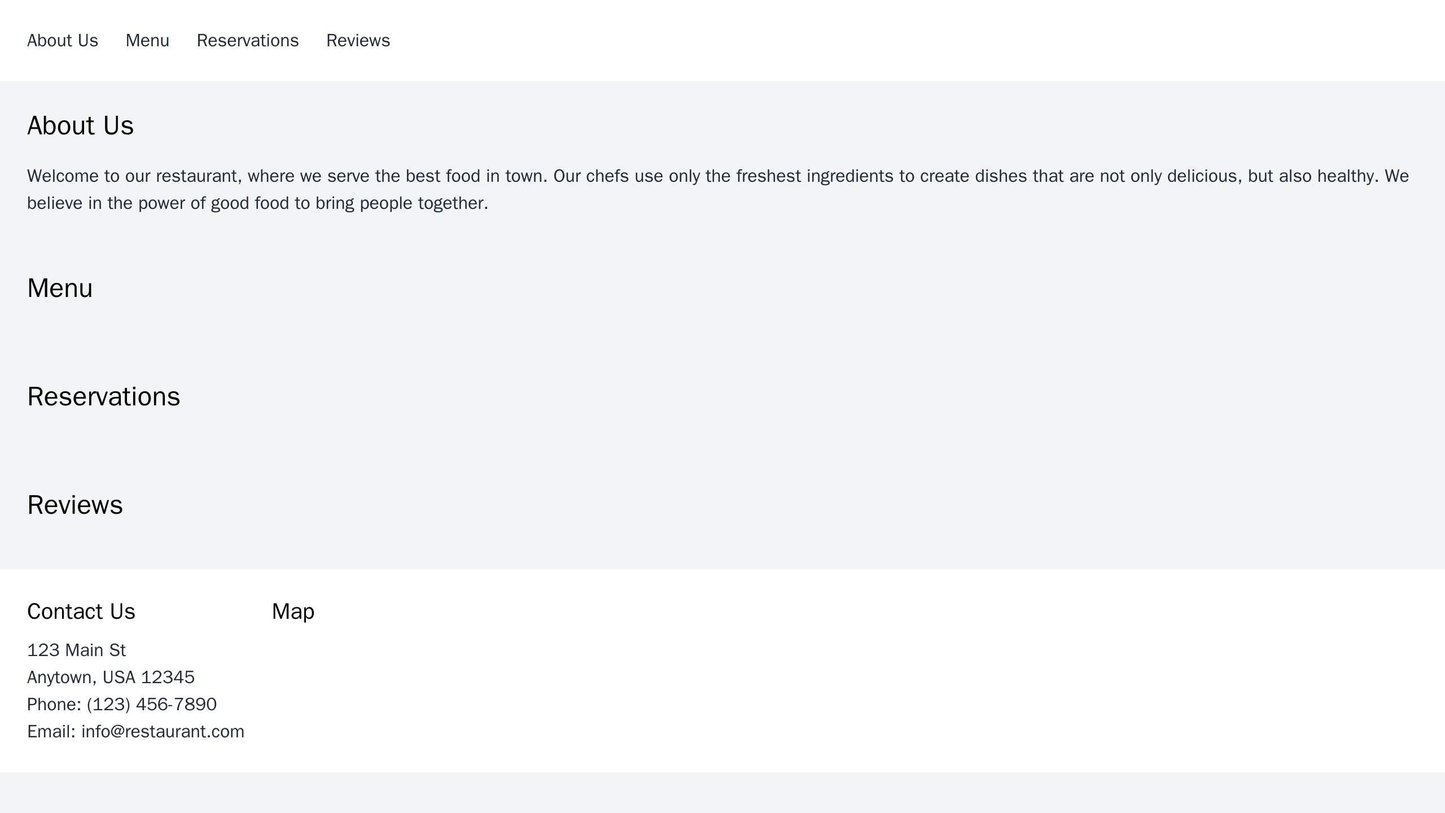1445x813 pixels.
Task: Click the Reviews section heading
Action: [x=75, y=505]
